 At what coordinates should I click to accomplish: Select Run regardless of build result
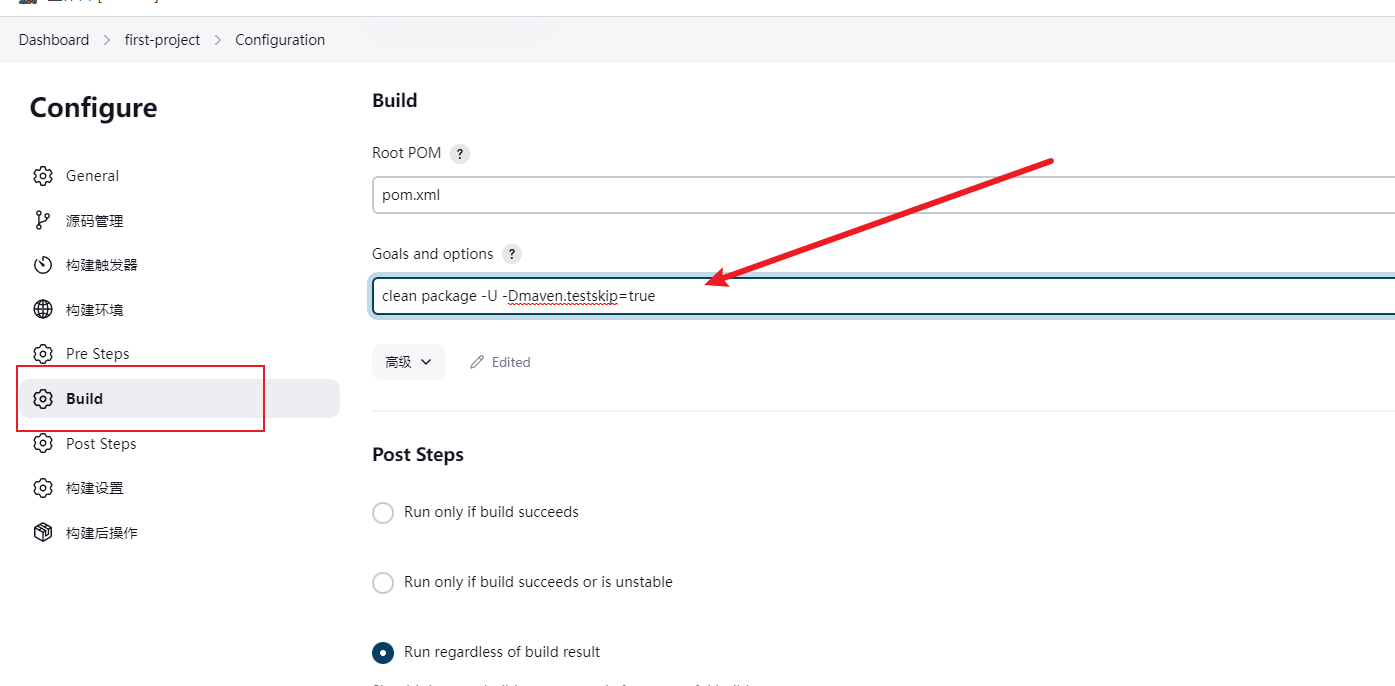pyautogui.click(x=383, y=653)
